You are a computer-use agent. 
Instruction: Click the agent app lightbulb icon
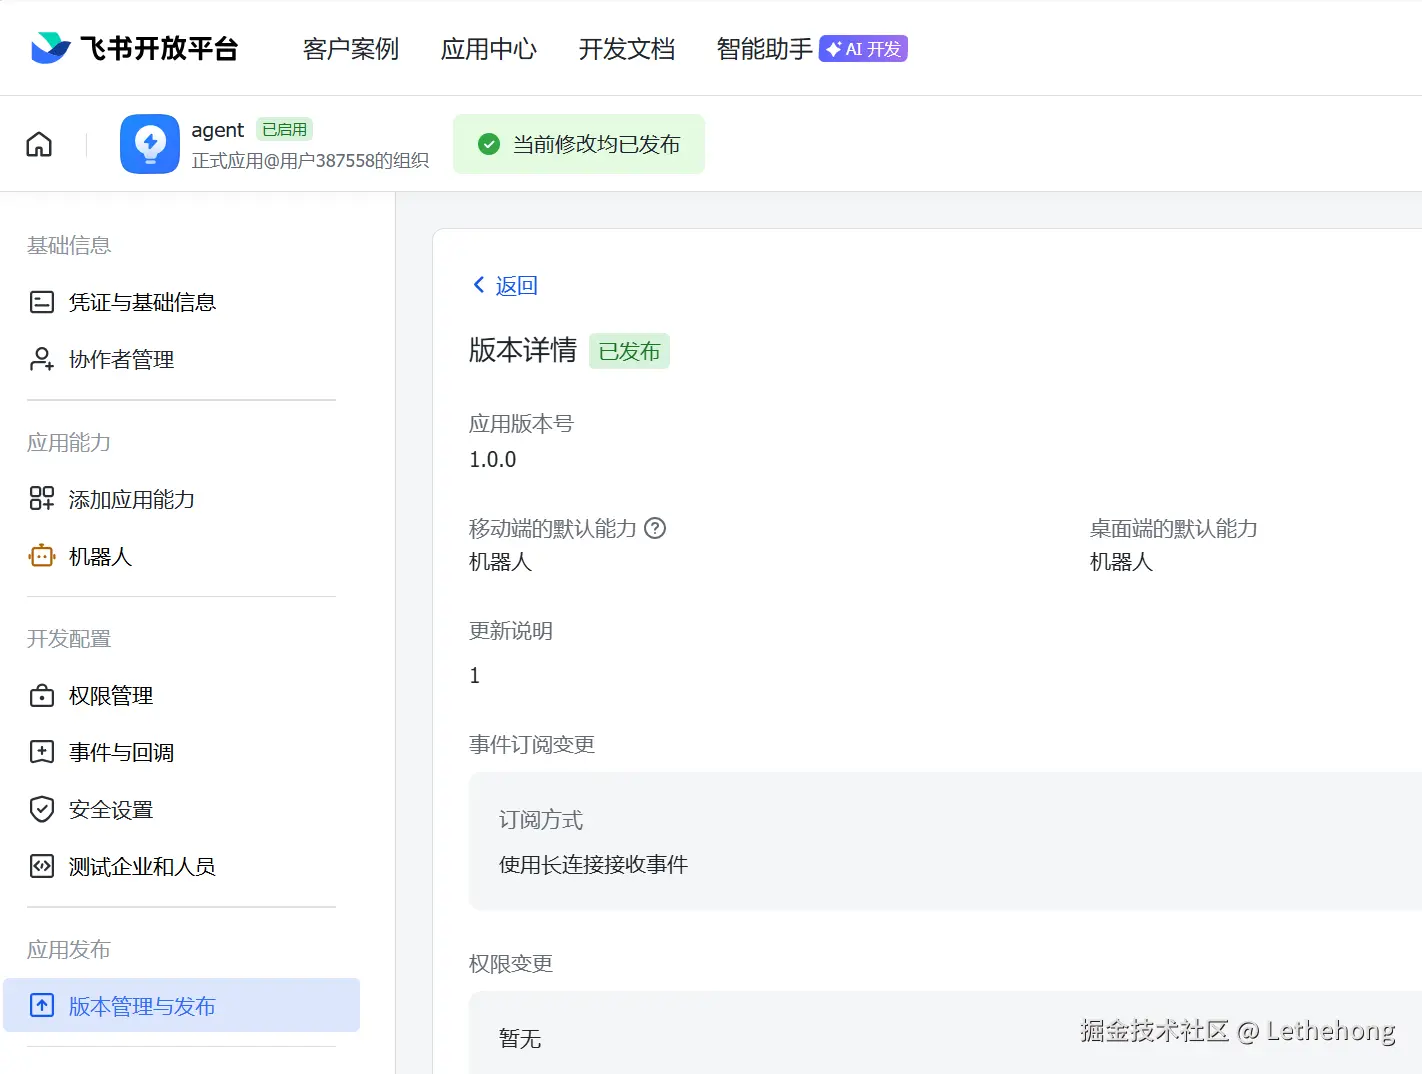150,144
